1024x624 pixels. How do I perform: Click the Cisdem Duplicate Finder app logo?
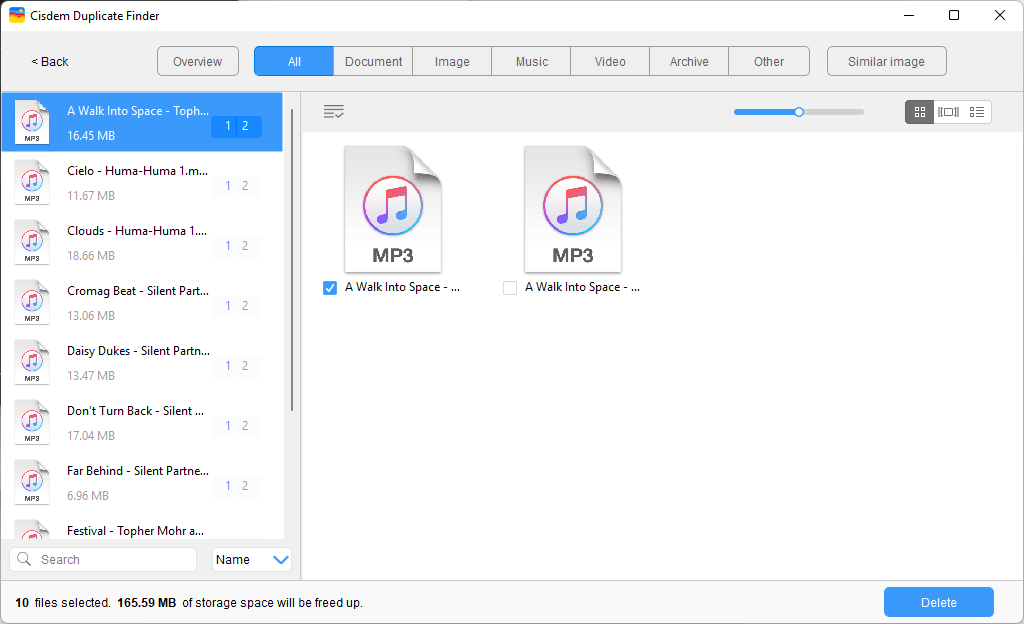[17, 15]
